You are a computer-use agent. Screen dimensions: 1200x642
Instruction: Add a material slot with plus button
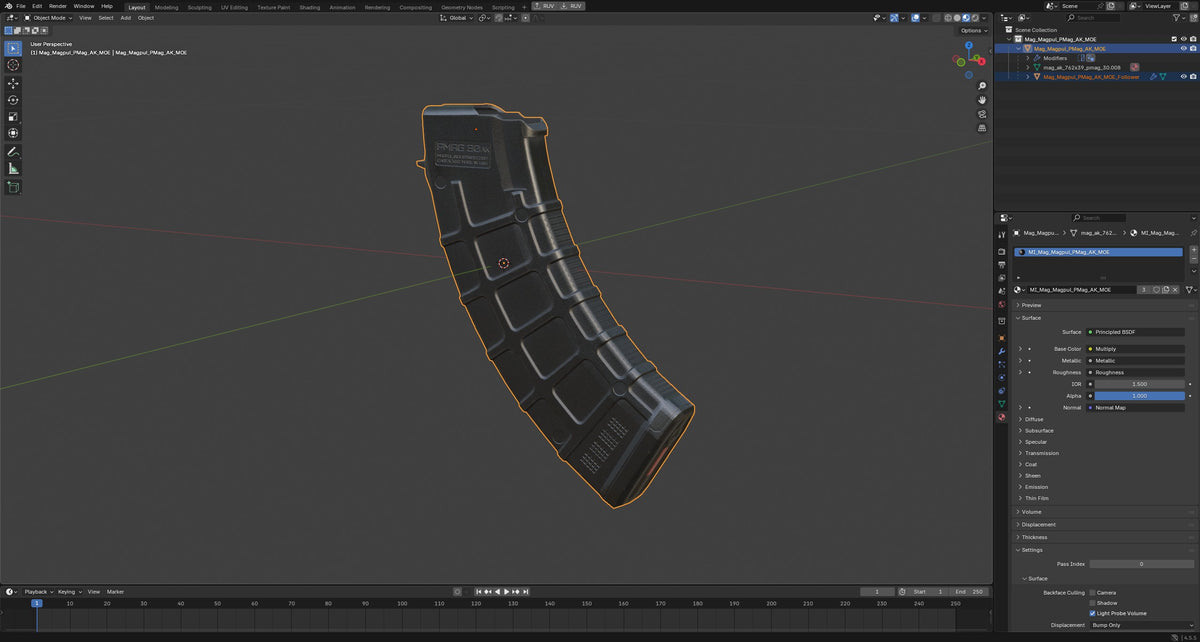(x=1193, y=249)
